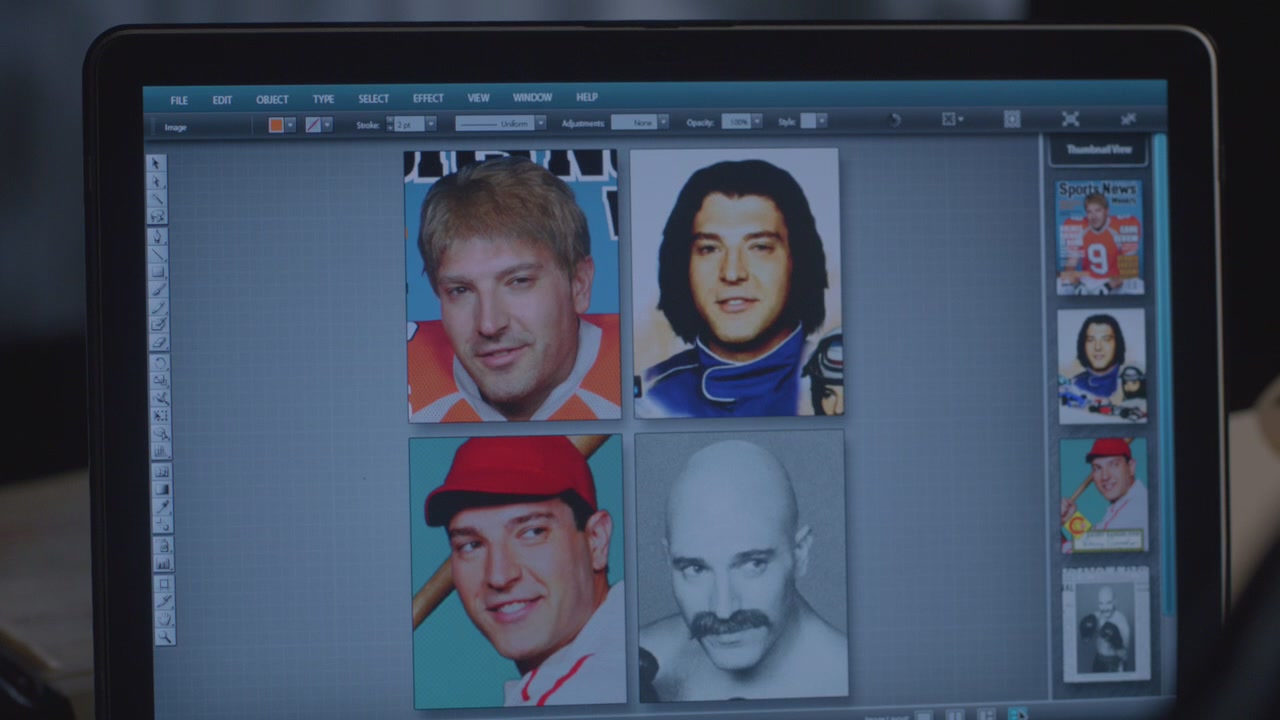Choose the Scale tool
Viewport: 1280px width, 720px height.
coord(160,380)
